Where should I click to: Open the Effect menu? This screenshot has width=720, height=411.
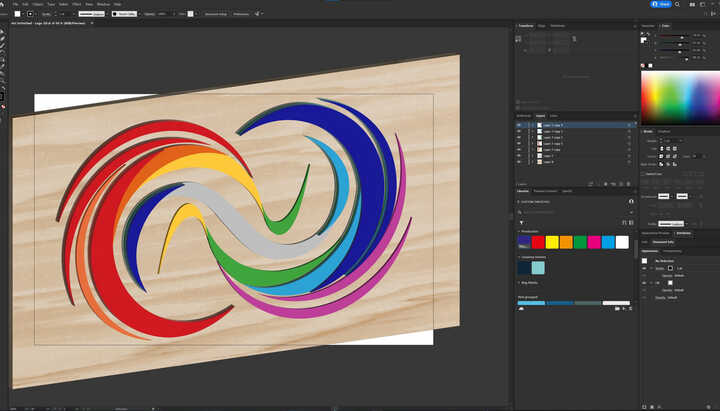76,4
